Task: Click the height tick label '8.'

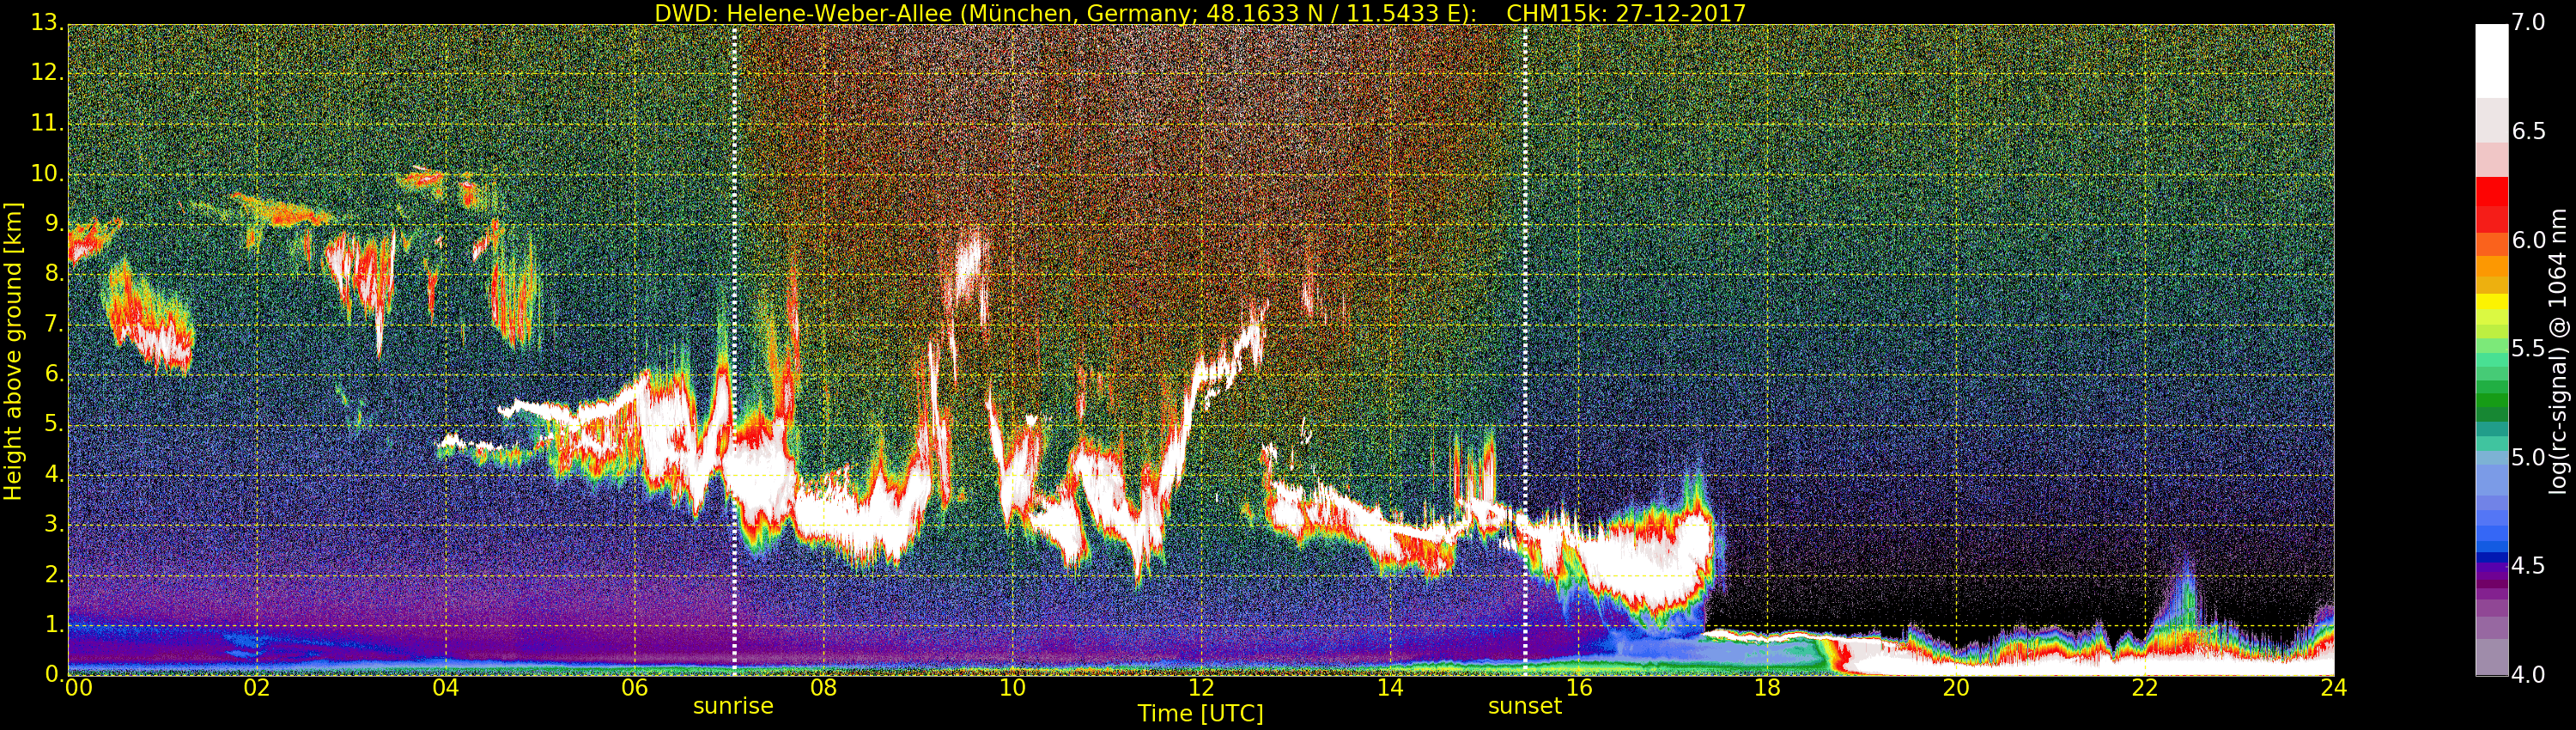Action: click(x=54, y=273)
